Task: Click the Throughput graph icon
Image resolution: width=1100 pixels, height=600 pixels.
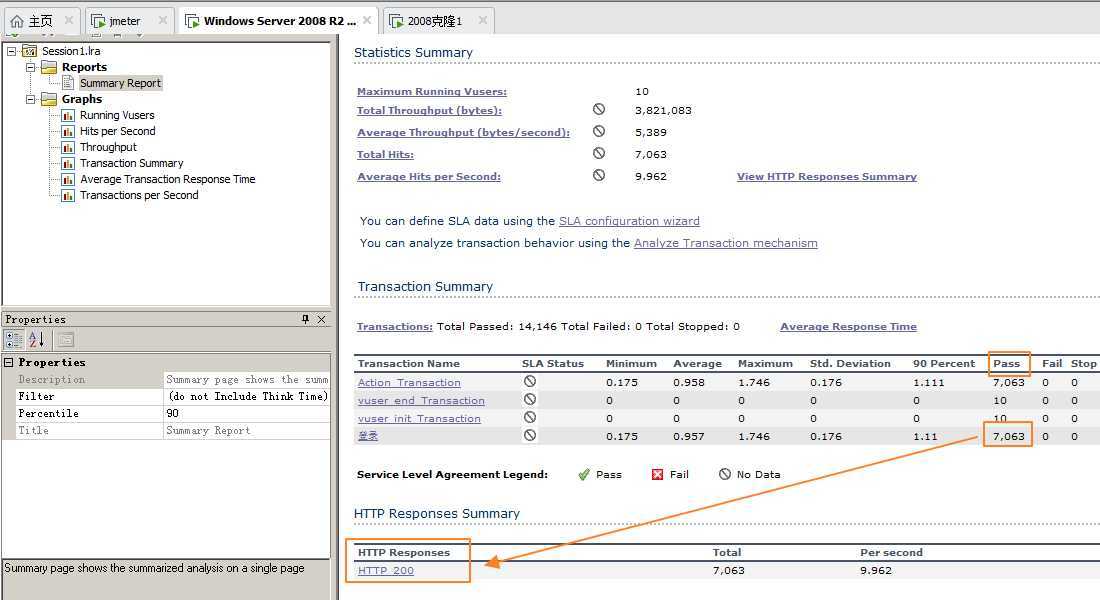Action: click(68, 148)
